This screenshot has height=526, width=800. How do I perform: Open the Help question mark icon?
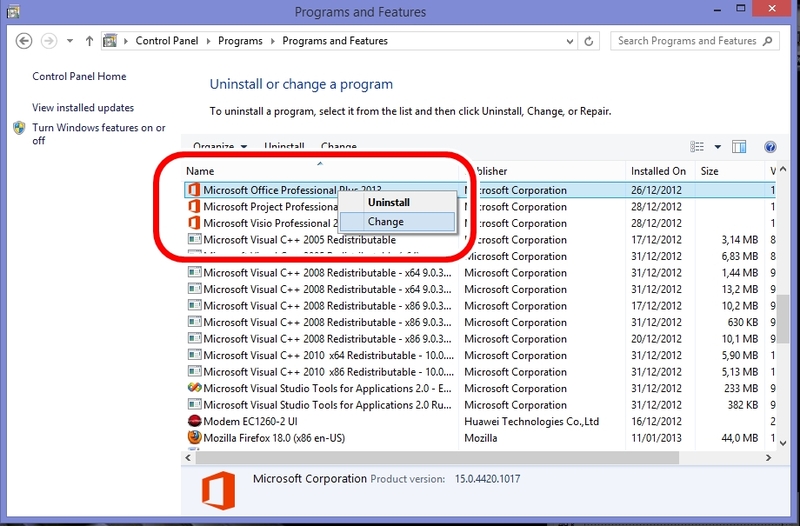tap(770, 147)
